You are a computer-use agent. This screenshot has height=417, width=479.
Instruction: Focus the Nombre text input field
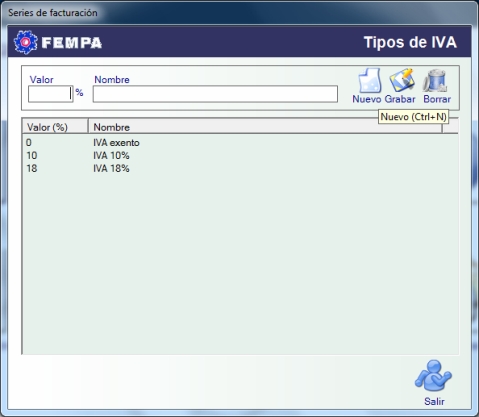215,94
